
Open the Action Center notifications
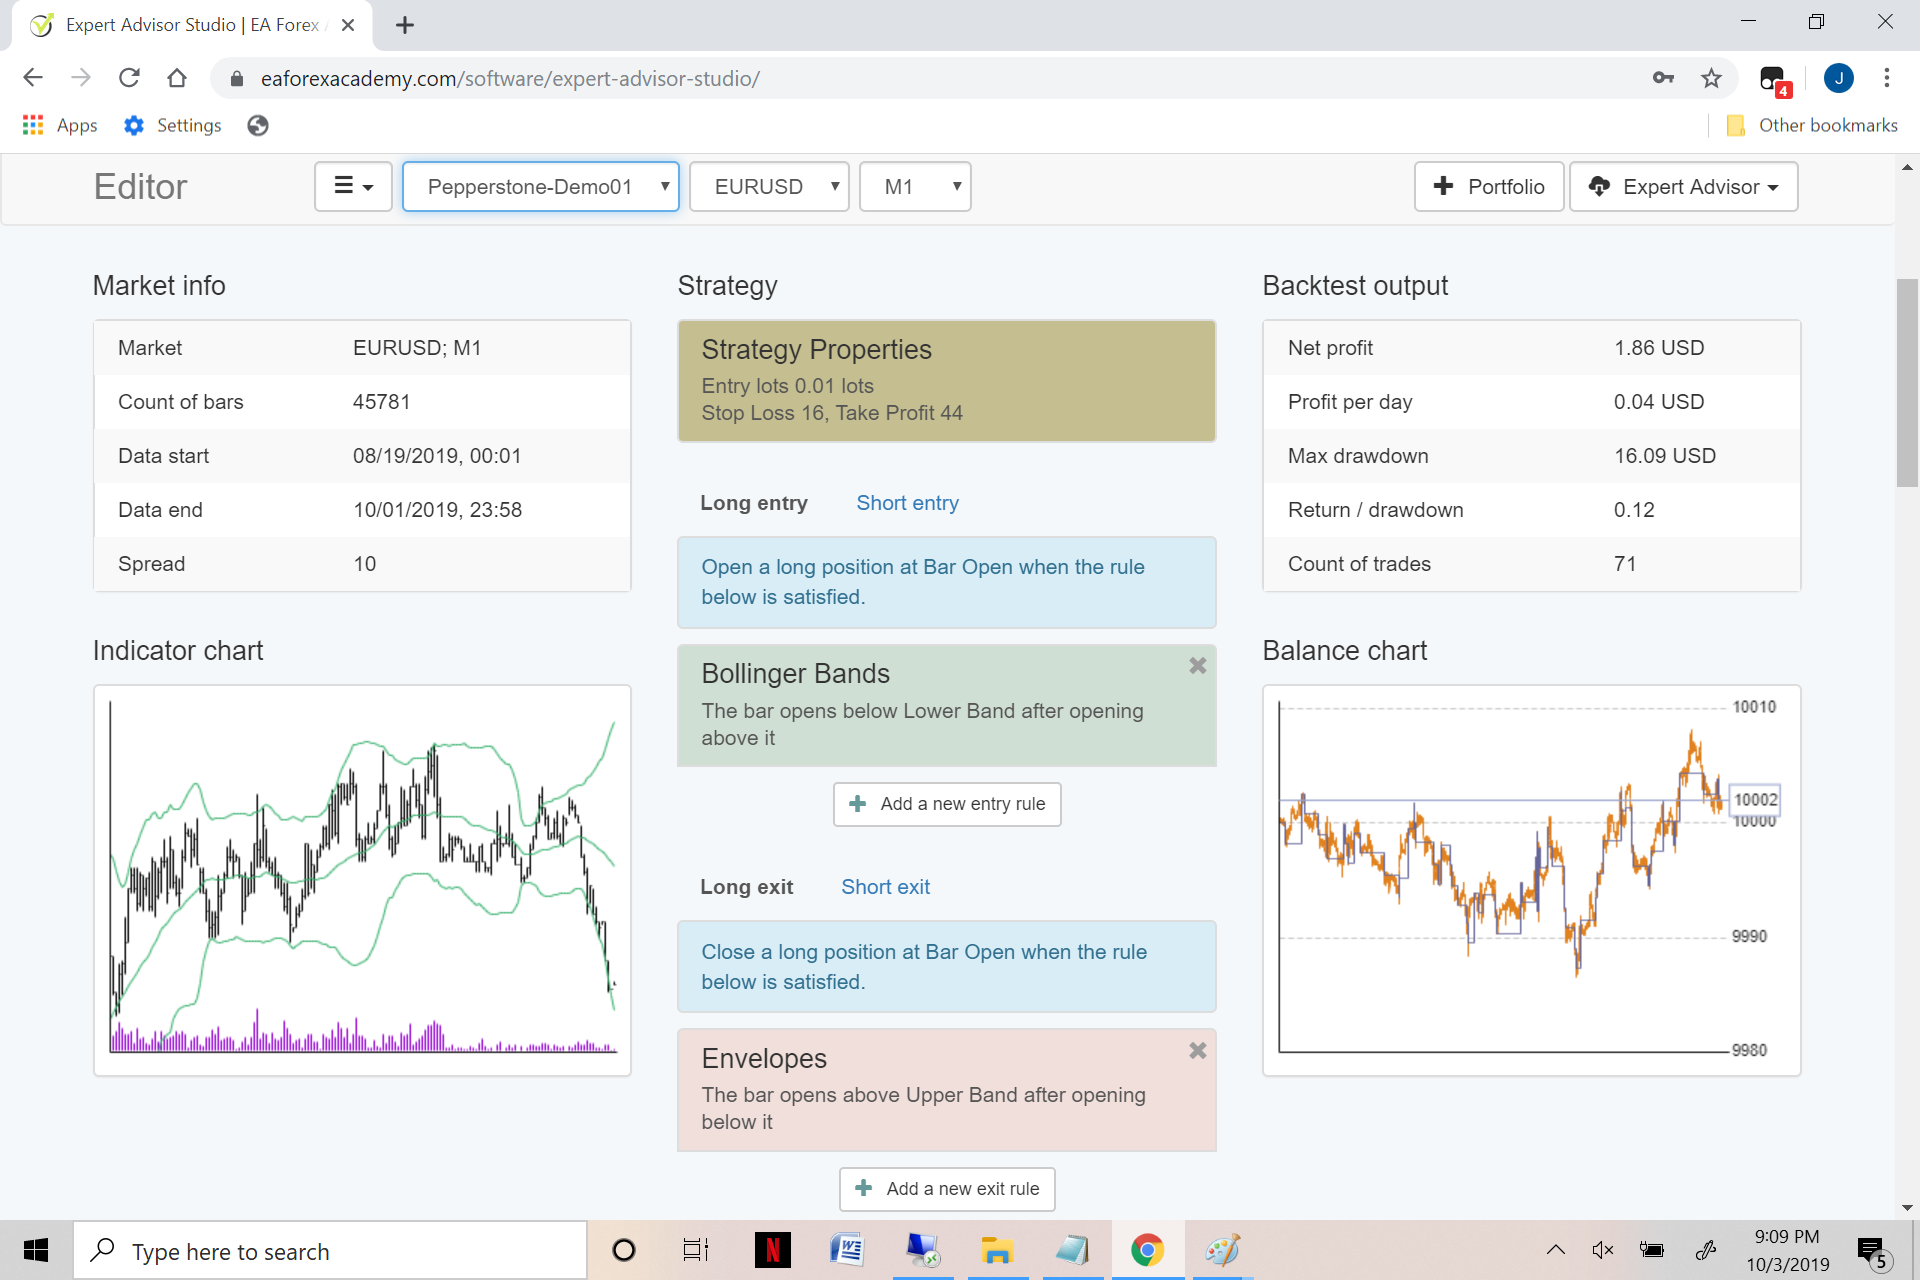pos(1872,1251)
